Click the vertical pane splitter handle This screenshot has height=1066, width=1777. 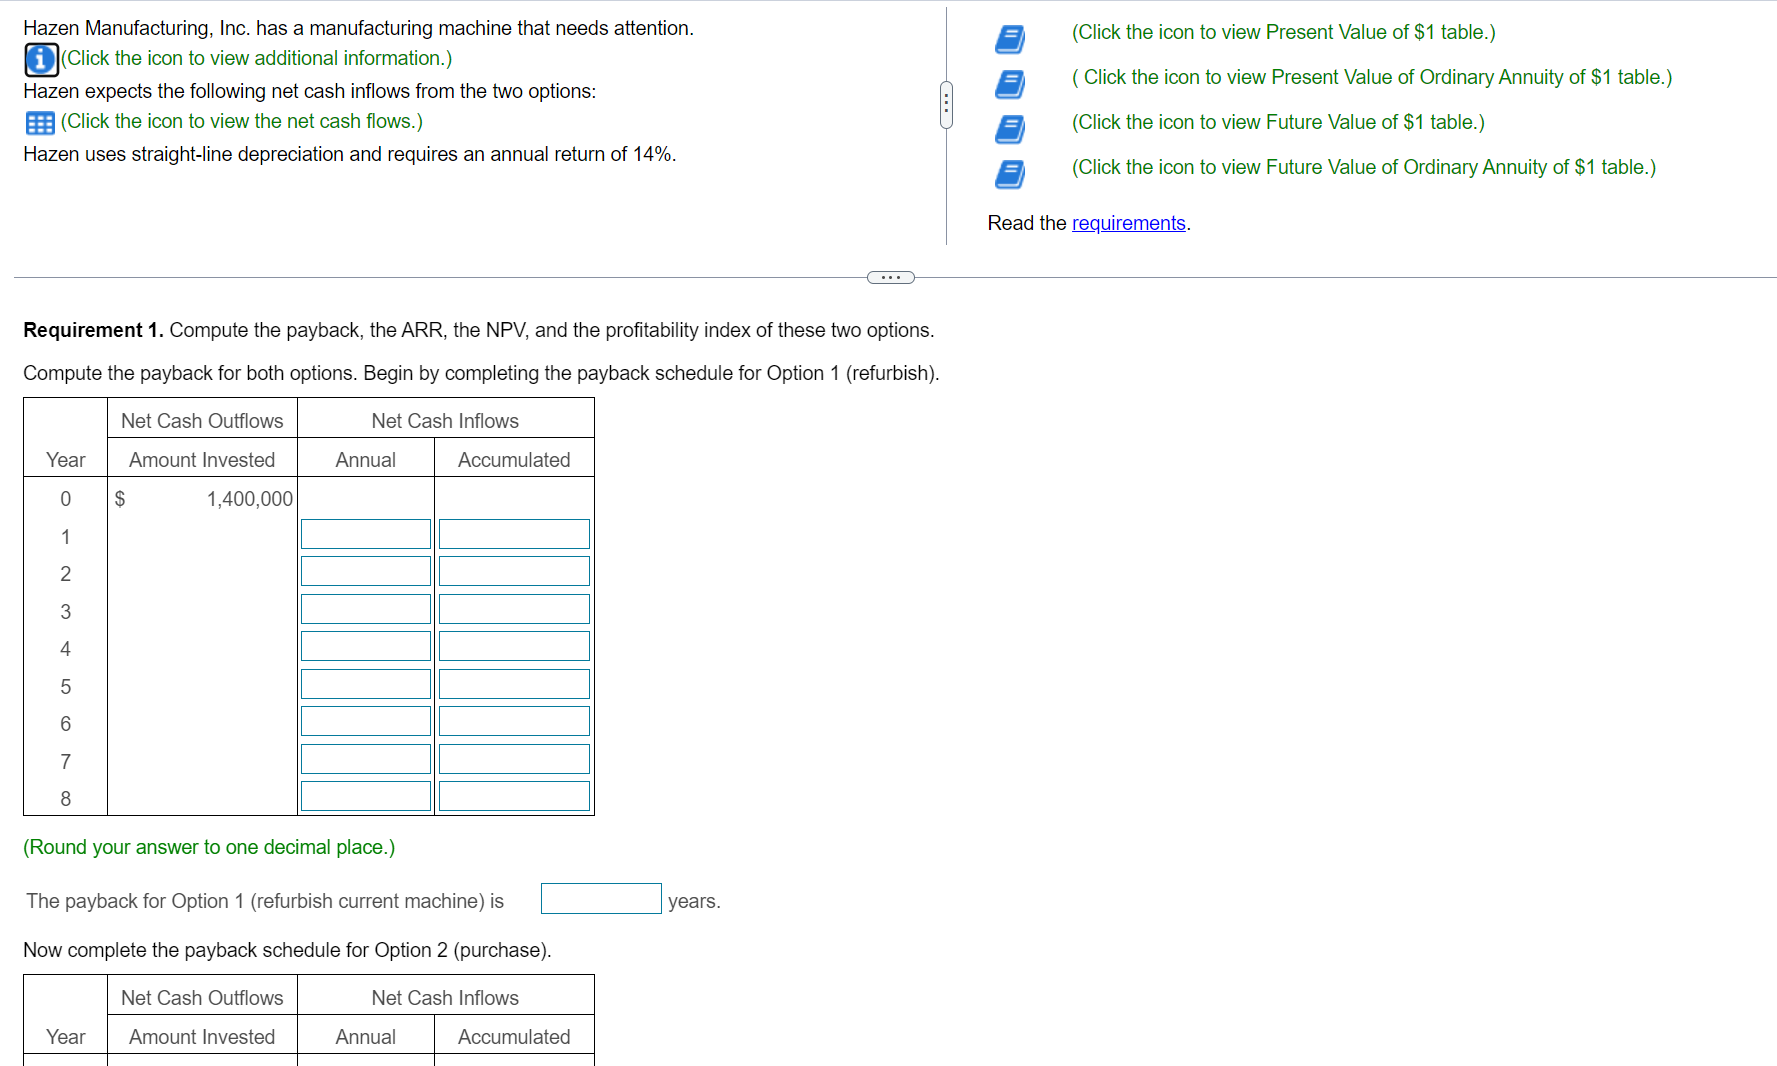tap(945, 104)
